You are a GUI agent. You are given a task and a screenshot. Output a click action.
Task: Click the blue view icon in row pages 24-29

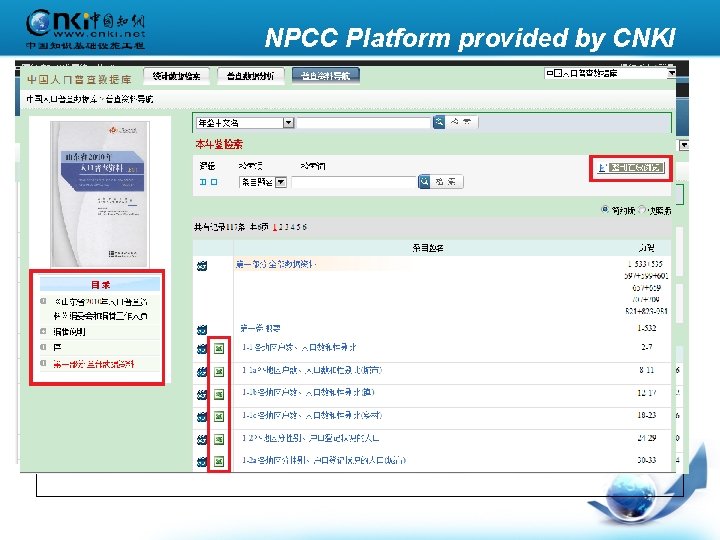click(x=202, y=440)
